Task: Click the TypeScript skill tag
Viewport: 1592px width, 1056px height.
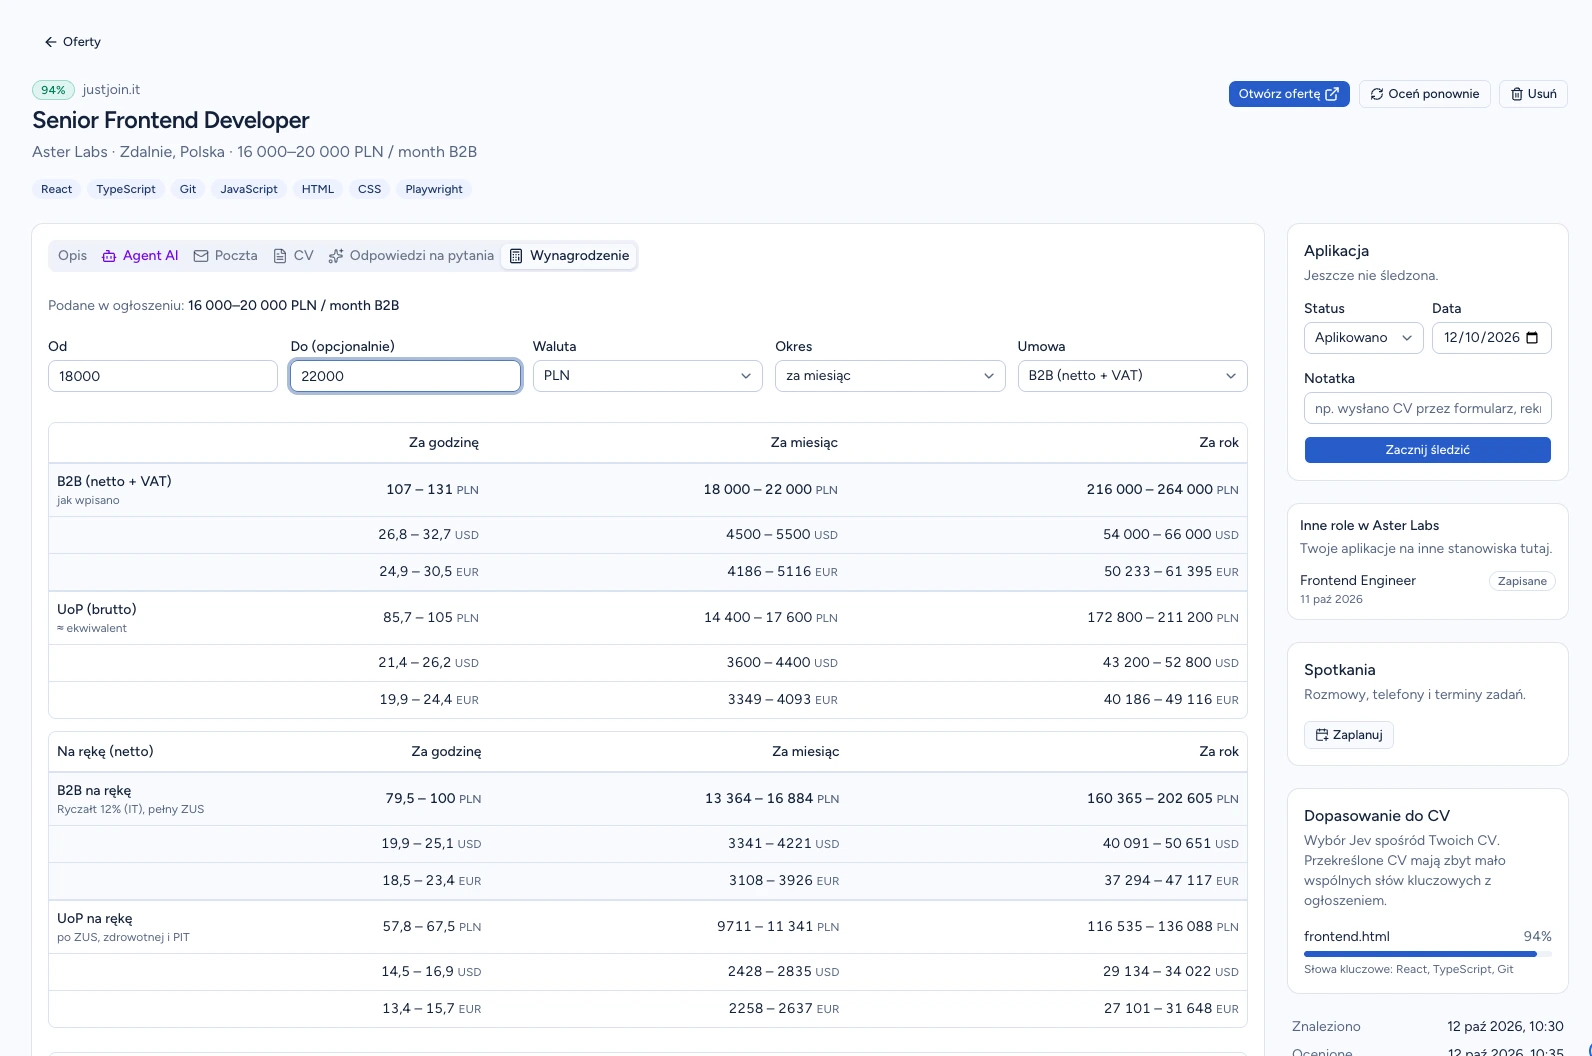Action: pyautogui.click(x=126, y=189)
